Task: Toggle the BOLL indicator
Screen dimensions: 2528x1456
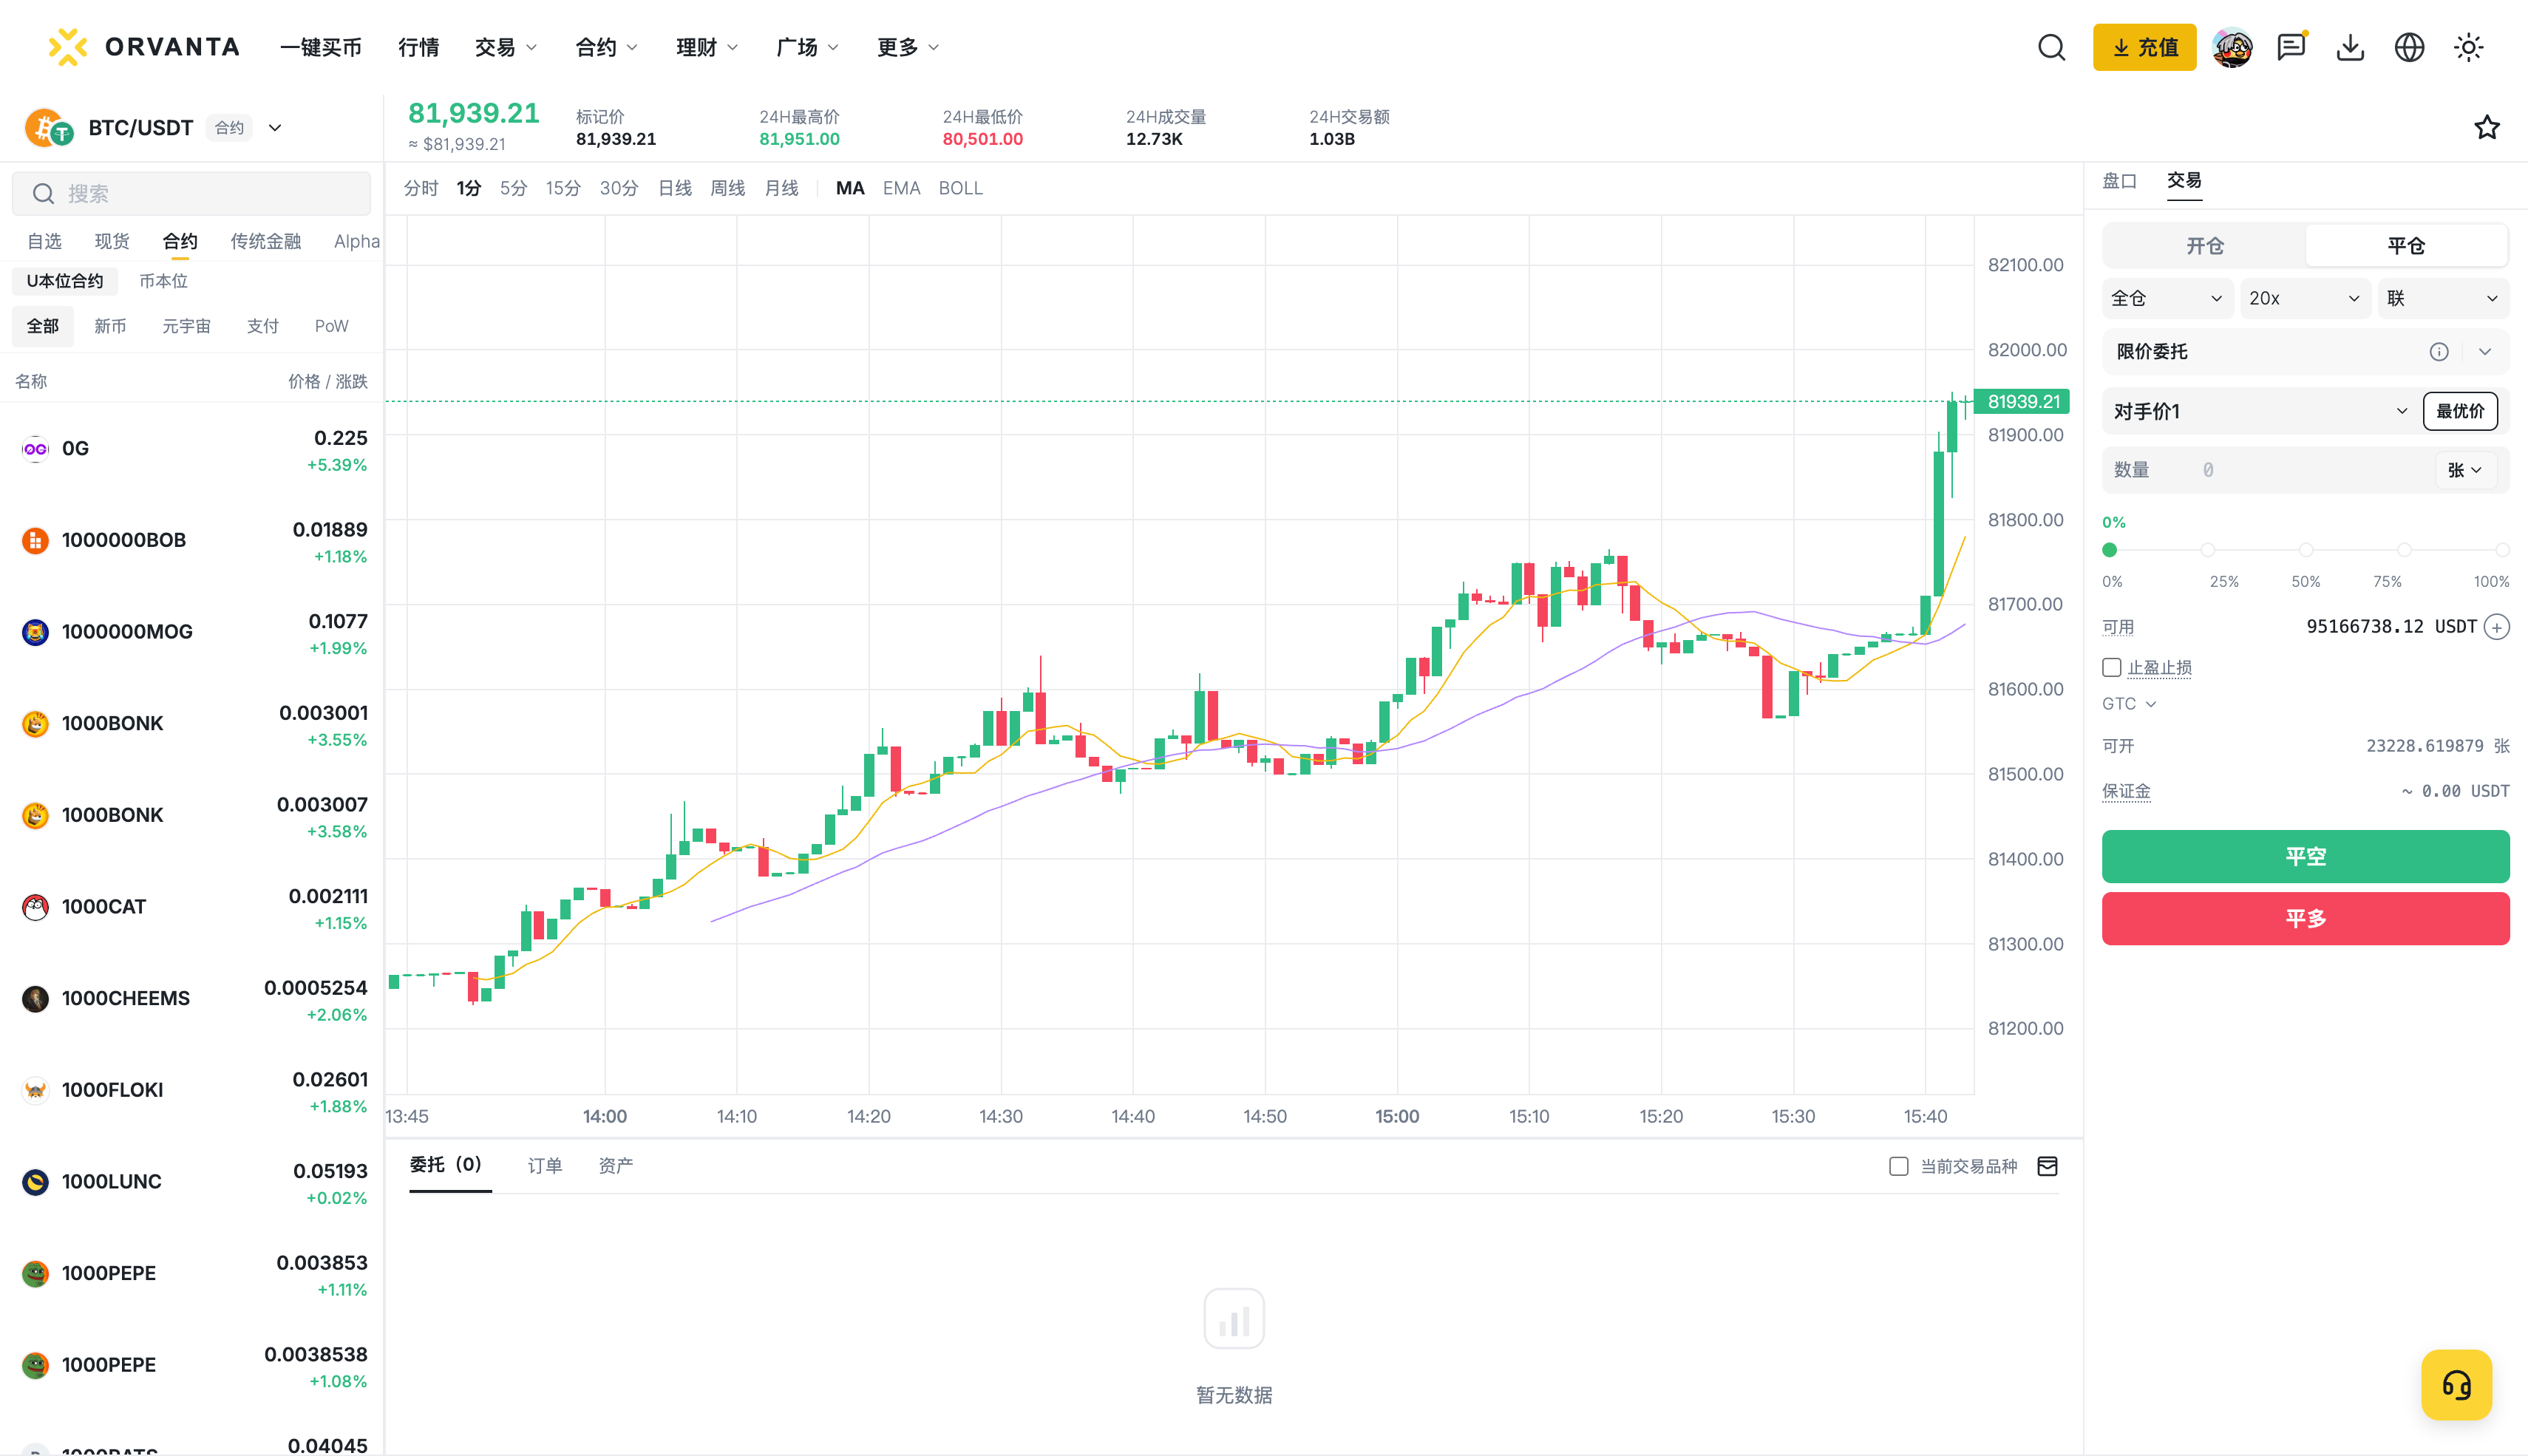Action: pyautogui.click(x=960, y=188)
